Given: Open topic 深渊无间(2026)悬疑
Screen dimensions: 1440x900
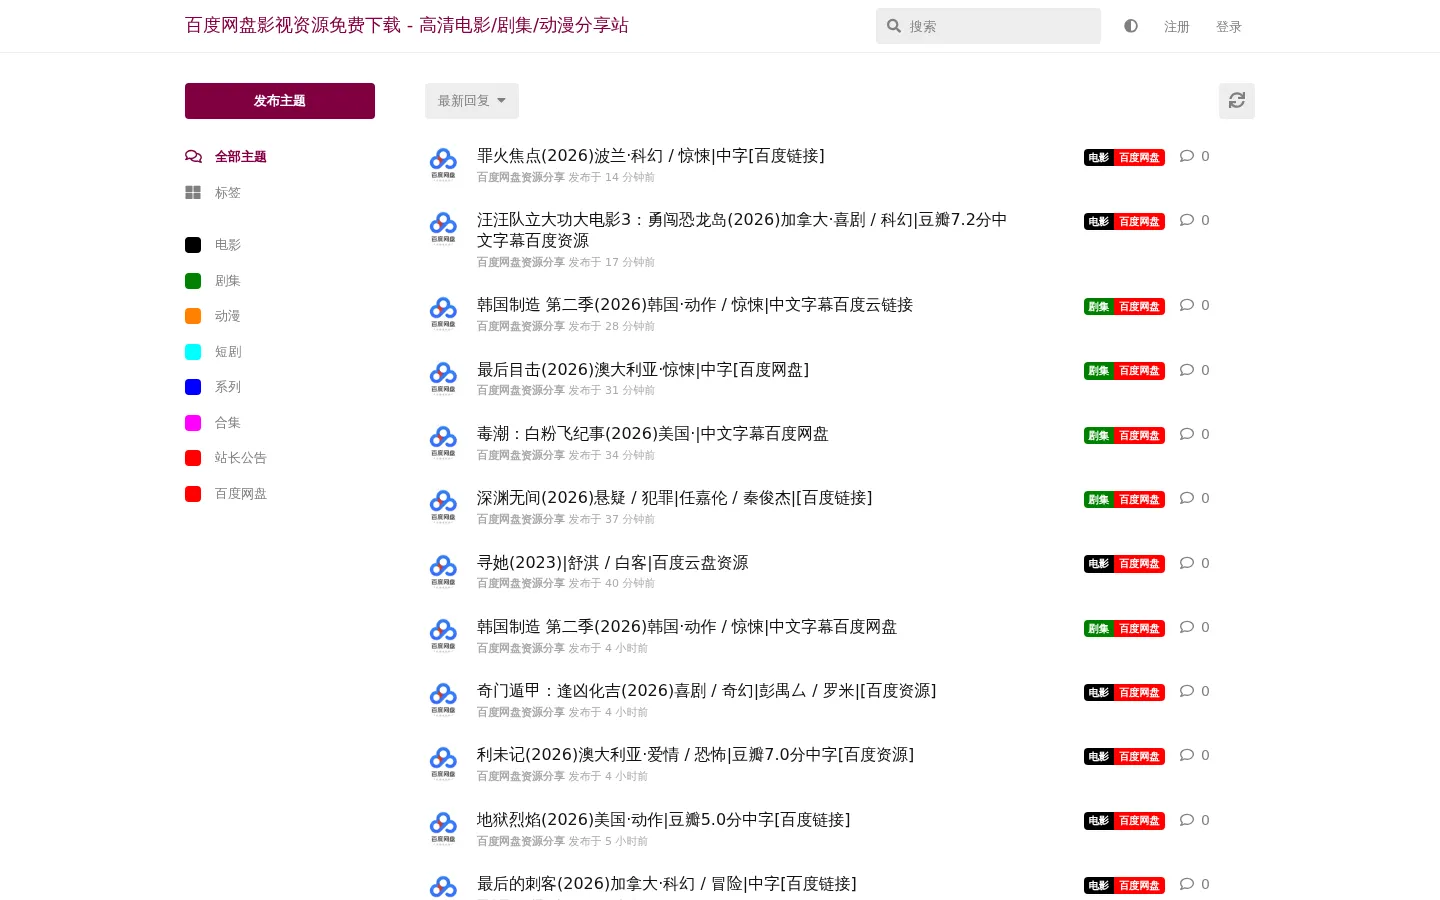Looking at the screenshot, I should coord(675,498).
